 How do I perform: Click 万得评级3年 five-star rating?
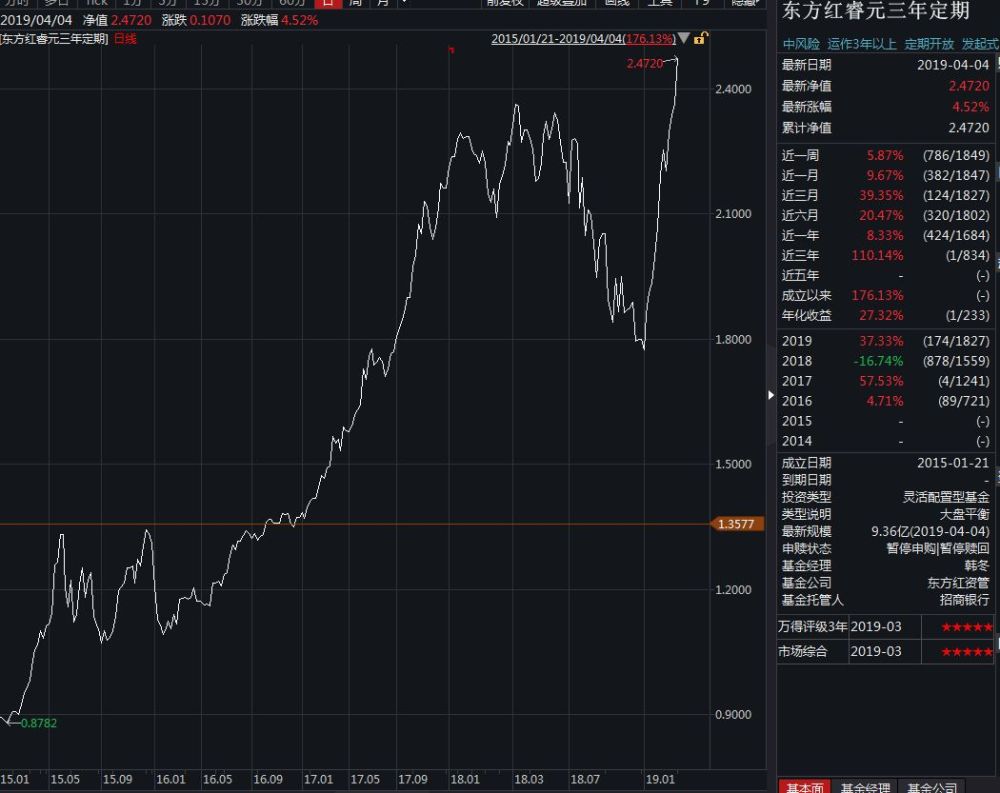point(967,627)
